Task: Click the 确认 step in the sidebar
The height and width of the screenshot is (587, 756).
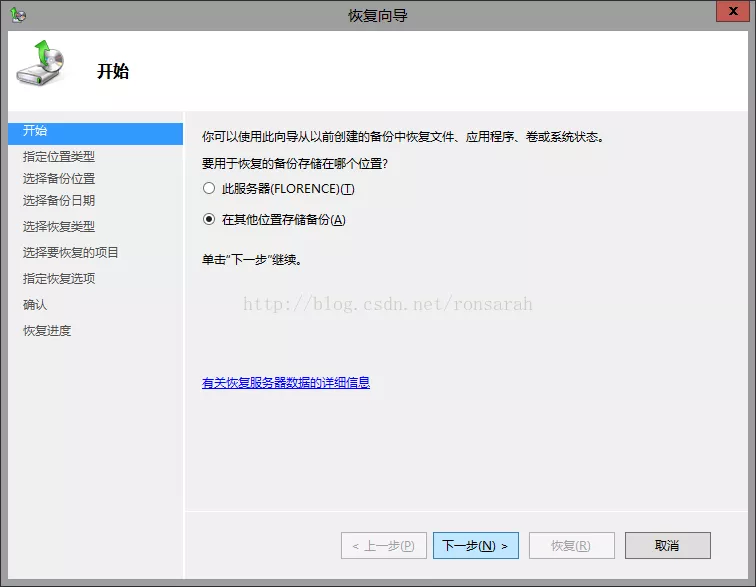Action: [x=35, y=305]
